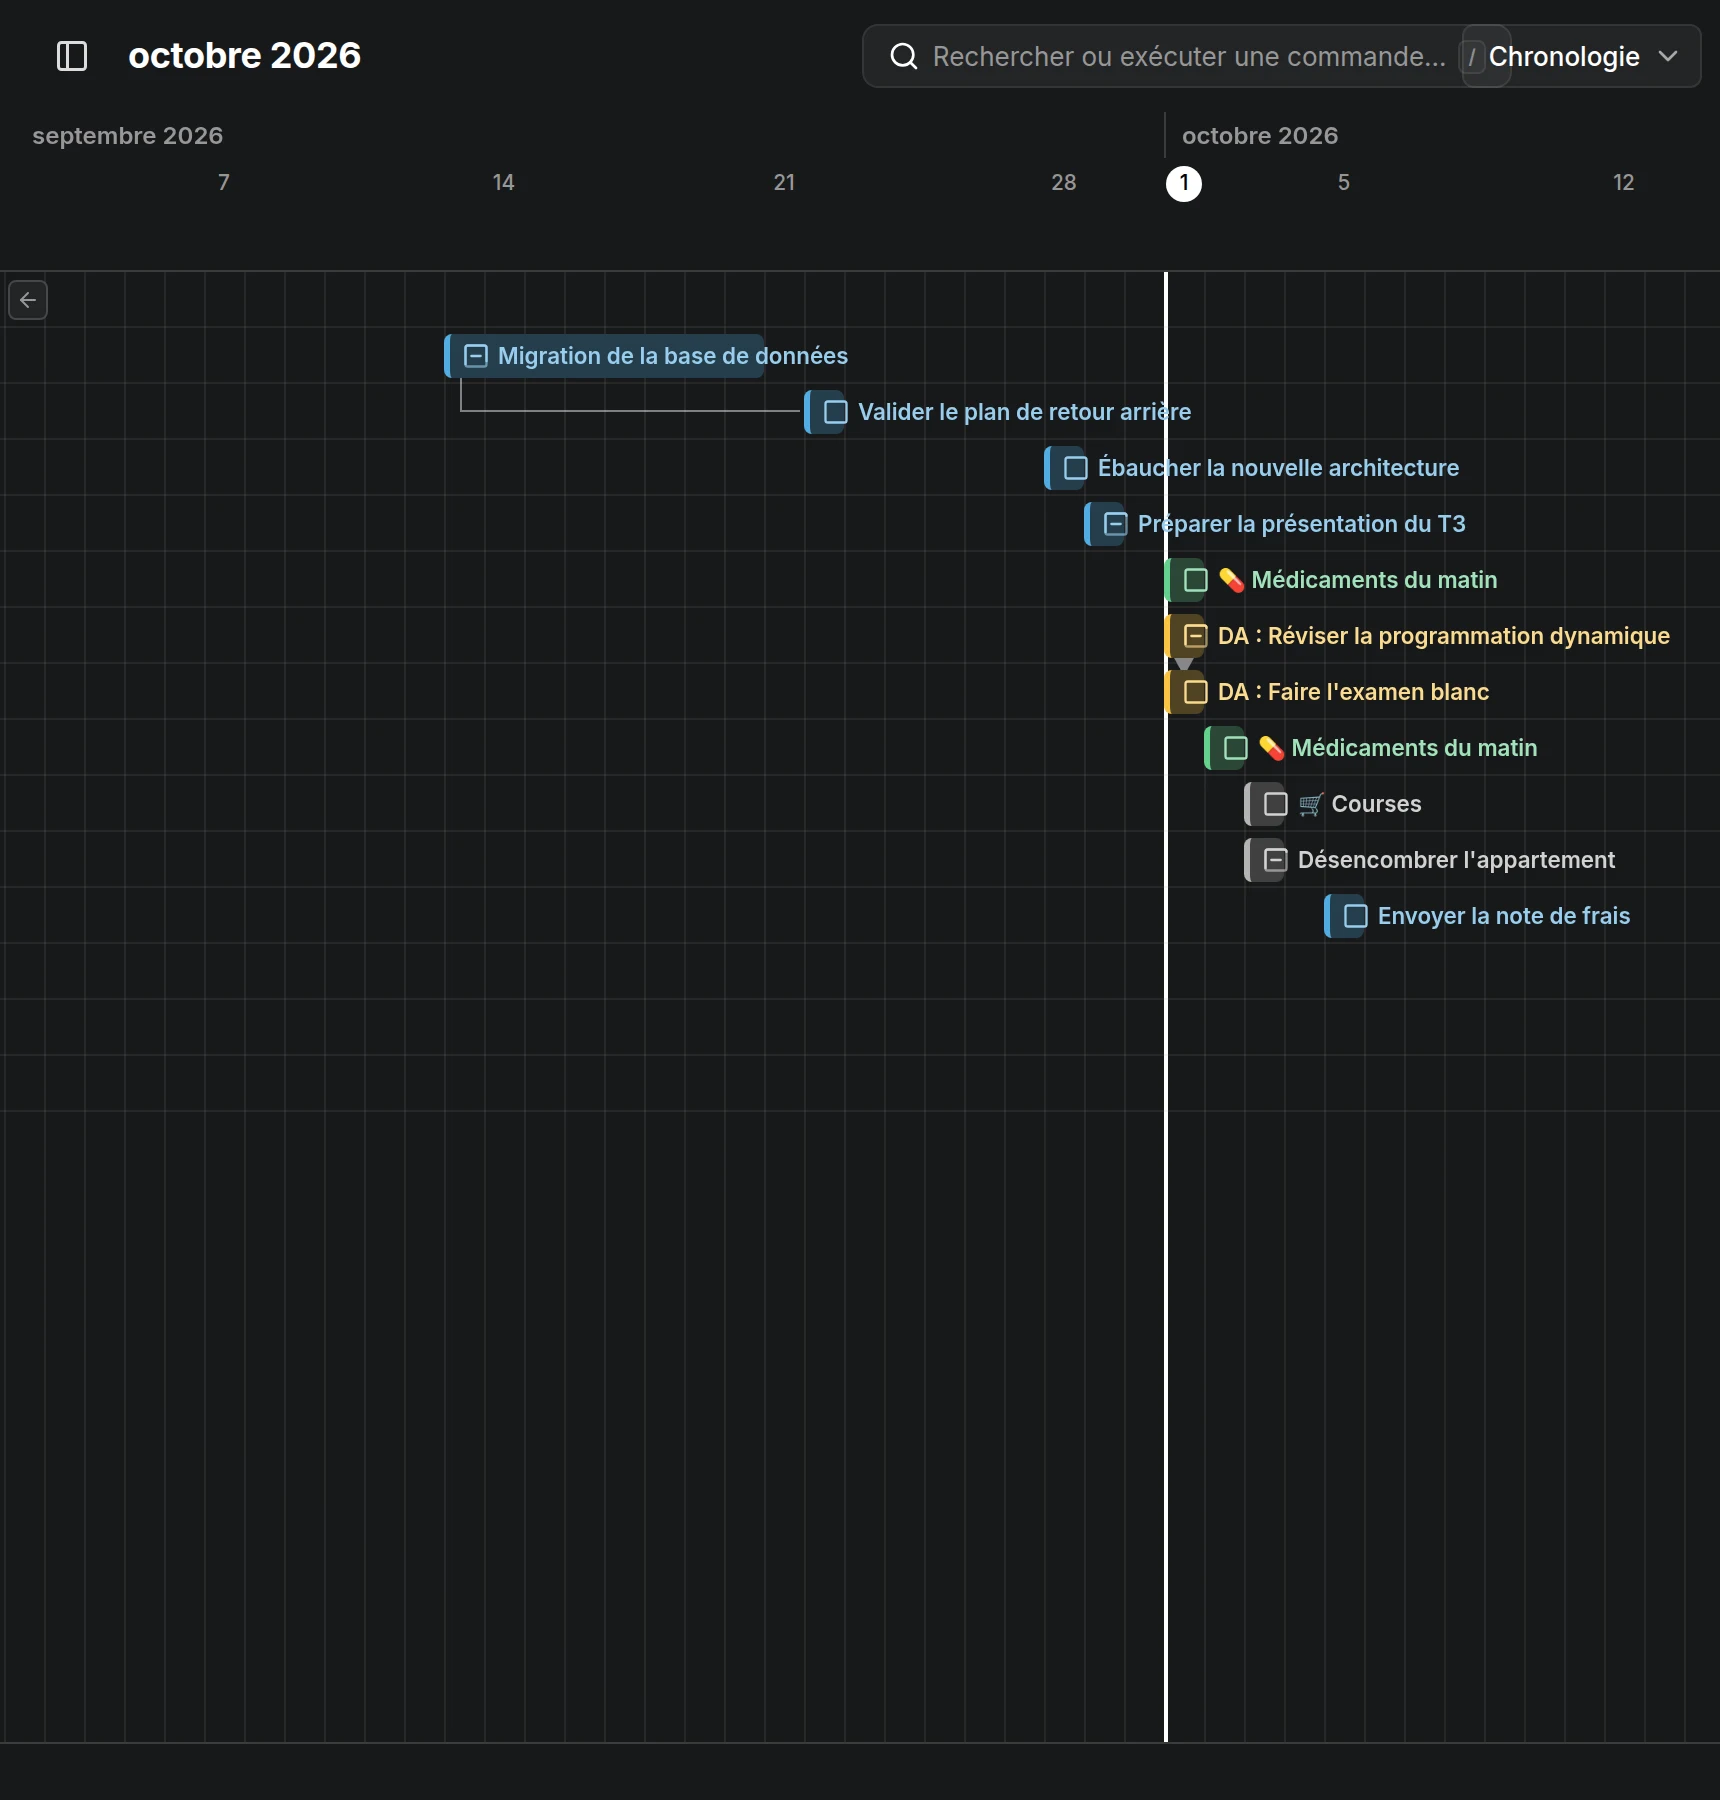Select the DA : Faire l'examen blanc task

click(1353, 692)
